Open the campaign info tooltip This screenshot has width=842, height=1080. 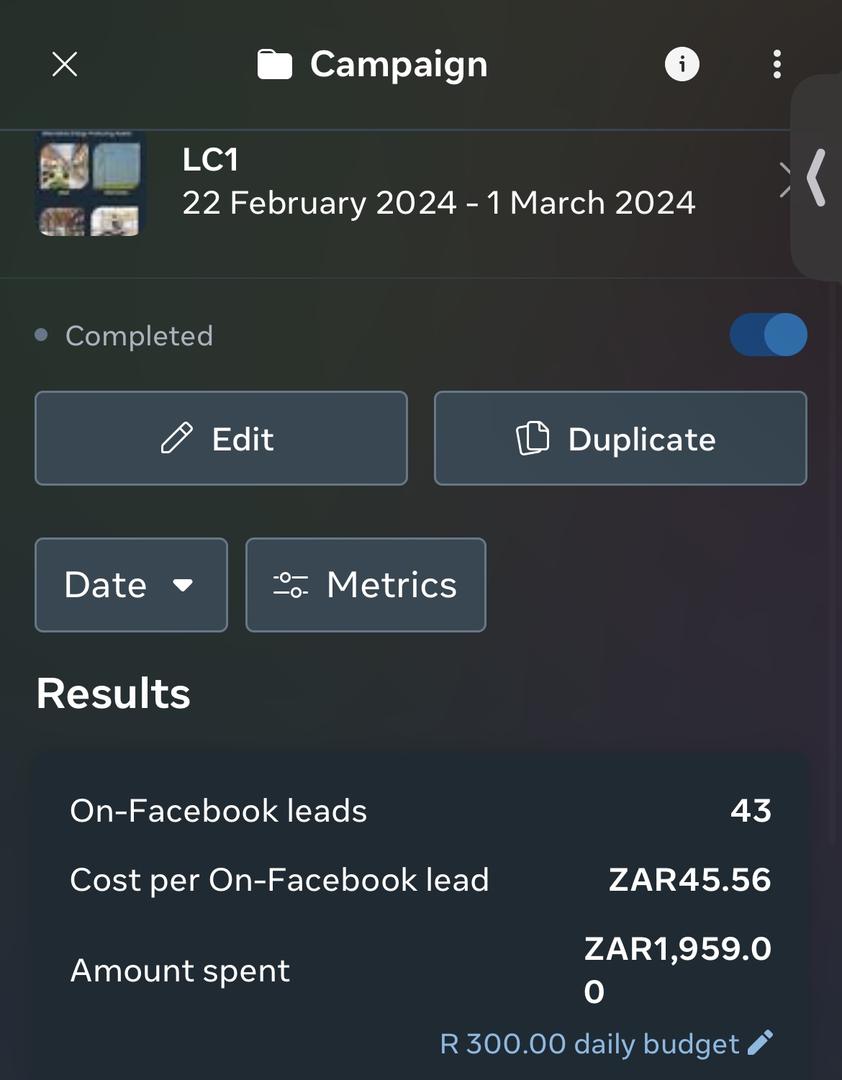click(681, 63)
